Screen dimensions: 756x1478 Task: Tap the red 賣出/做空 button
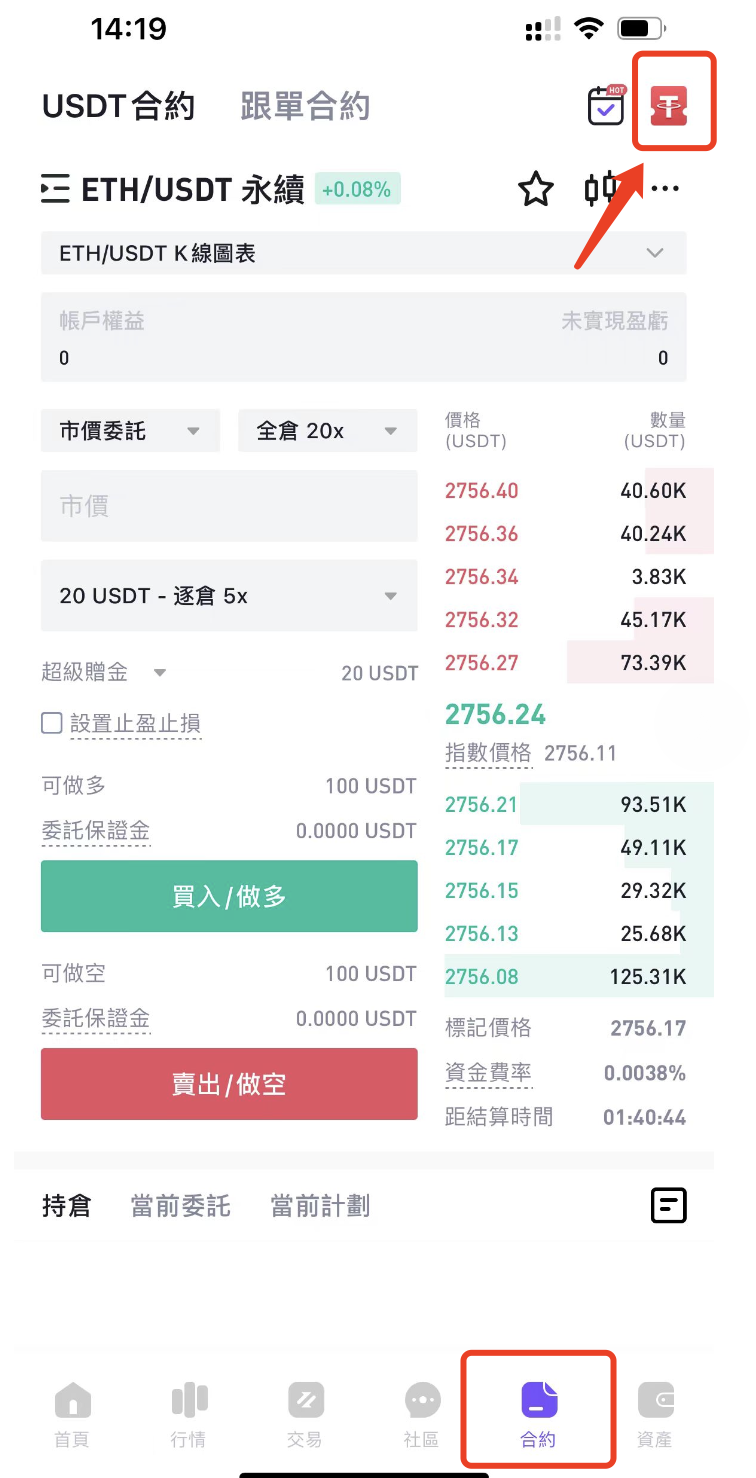tap(229, 1084)
